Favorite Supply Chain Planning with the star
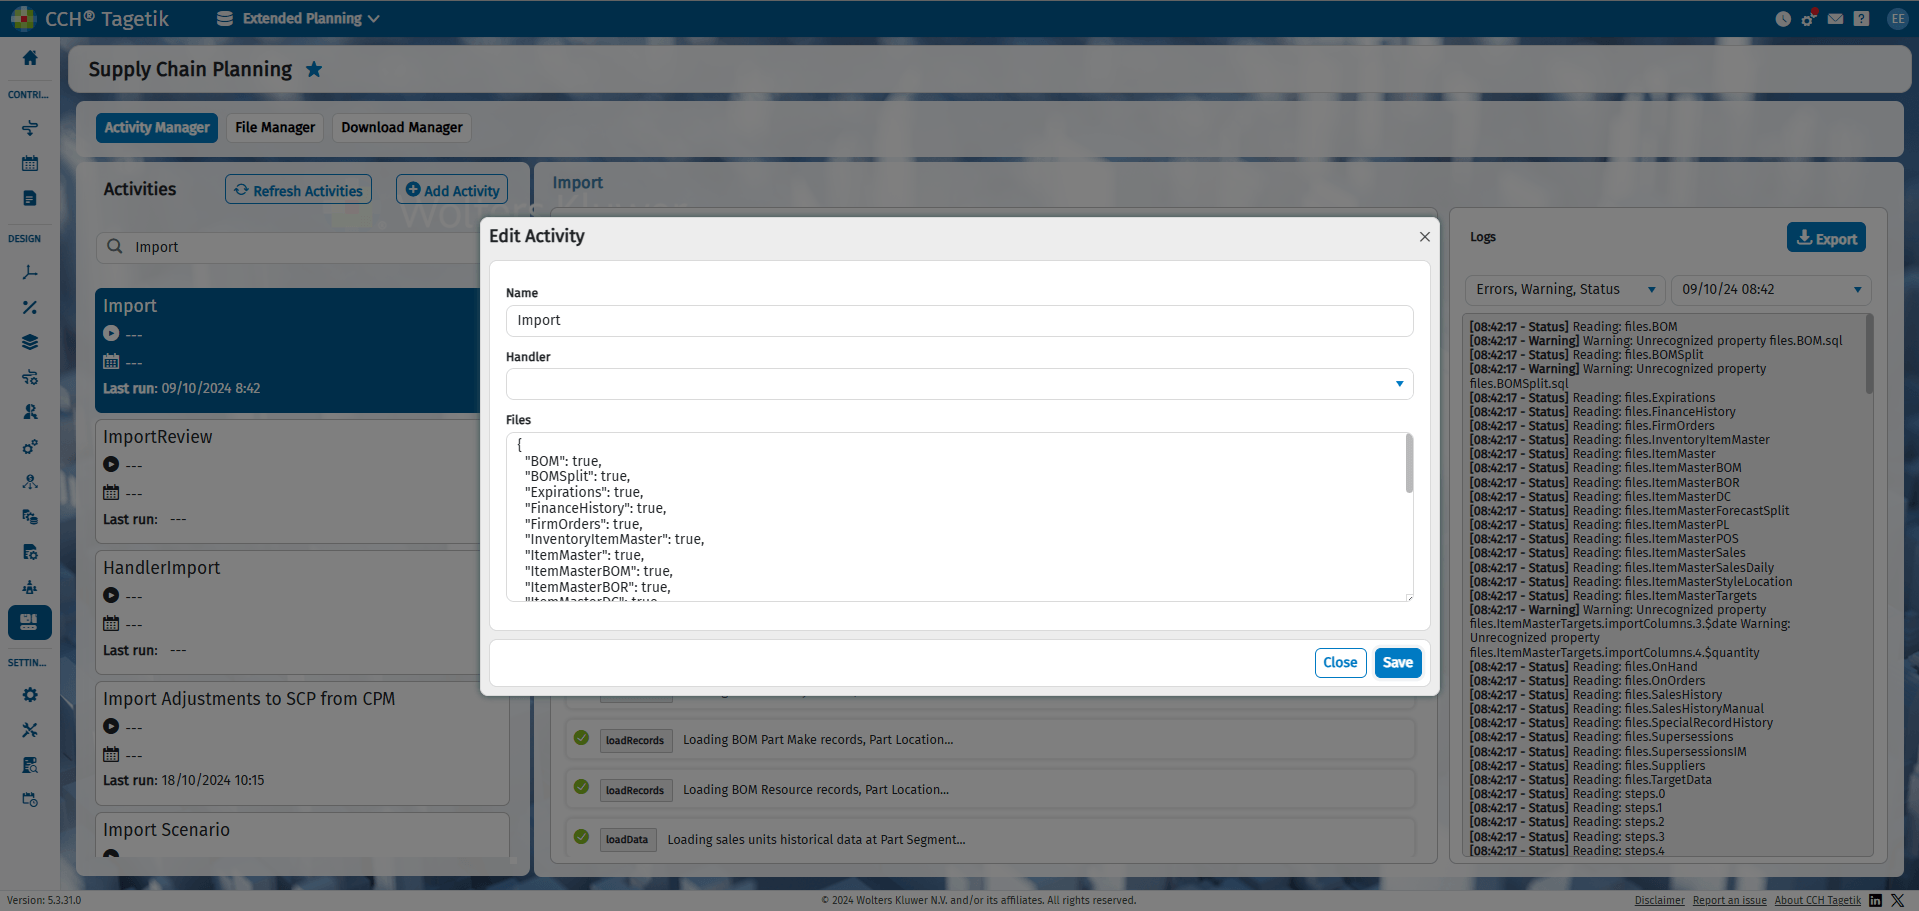1919x911 pixels. (x=314, y=69)
